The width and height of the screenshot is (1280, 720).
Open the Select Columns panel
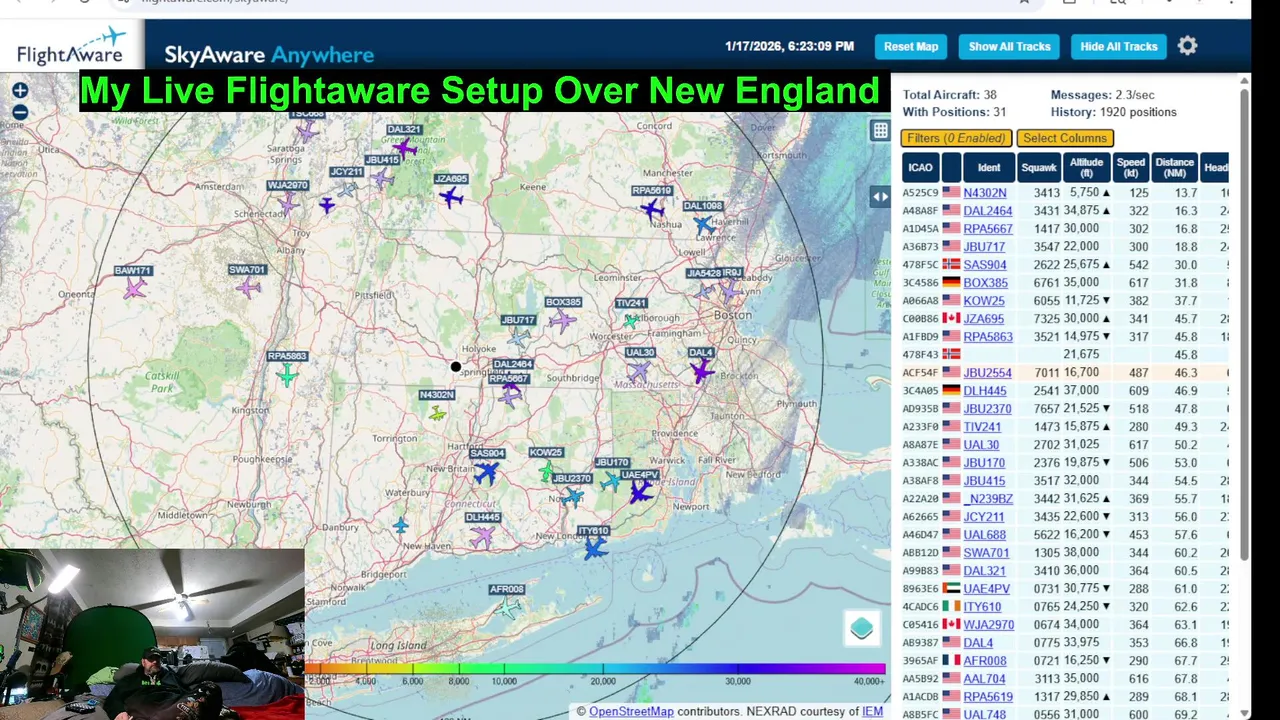pos(1065,138)
